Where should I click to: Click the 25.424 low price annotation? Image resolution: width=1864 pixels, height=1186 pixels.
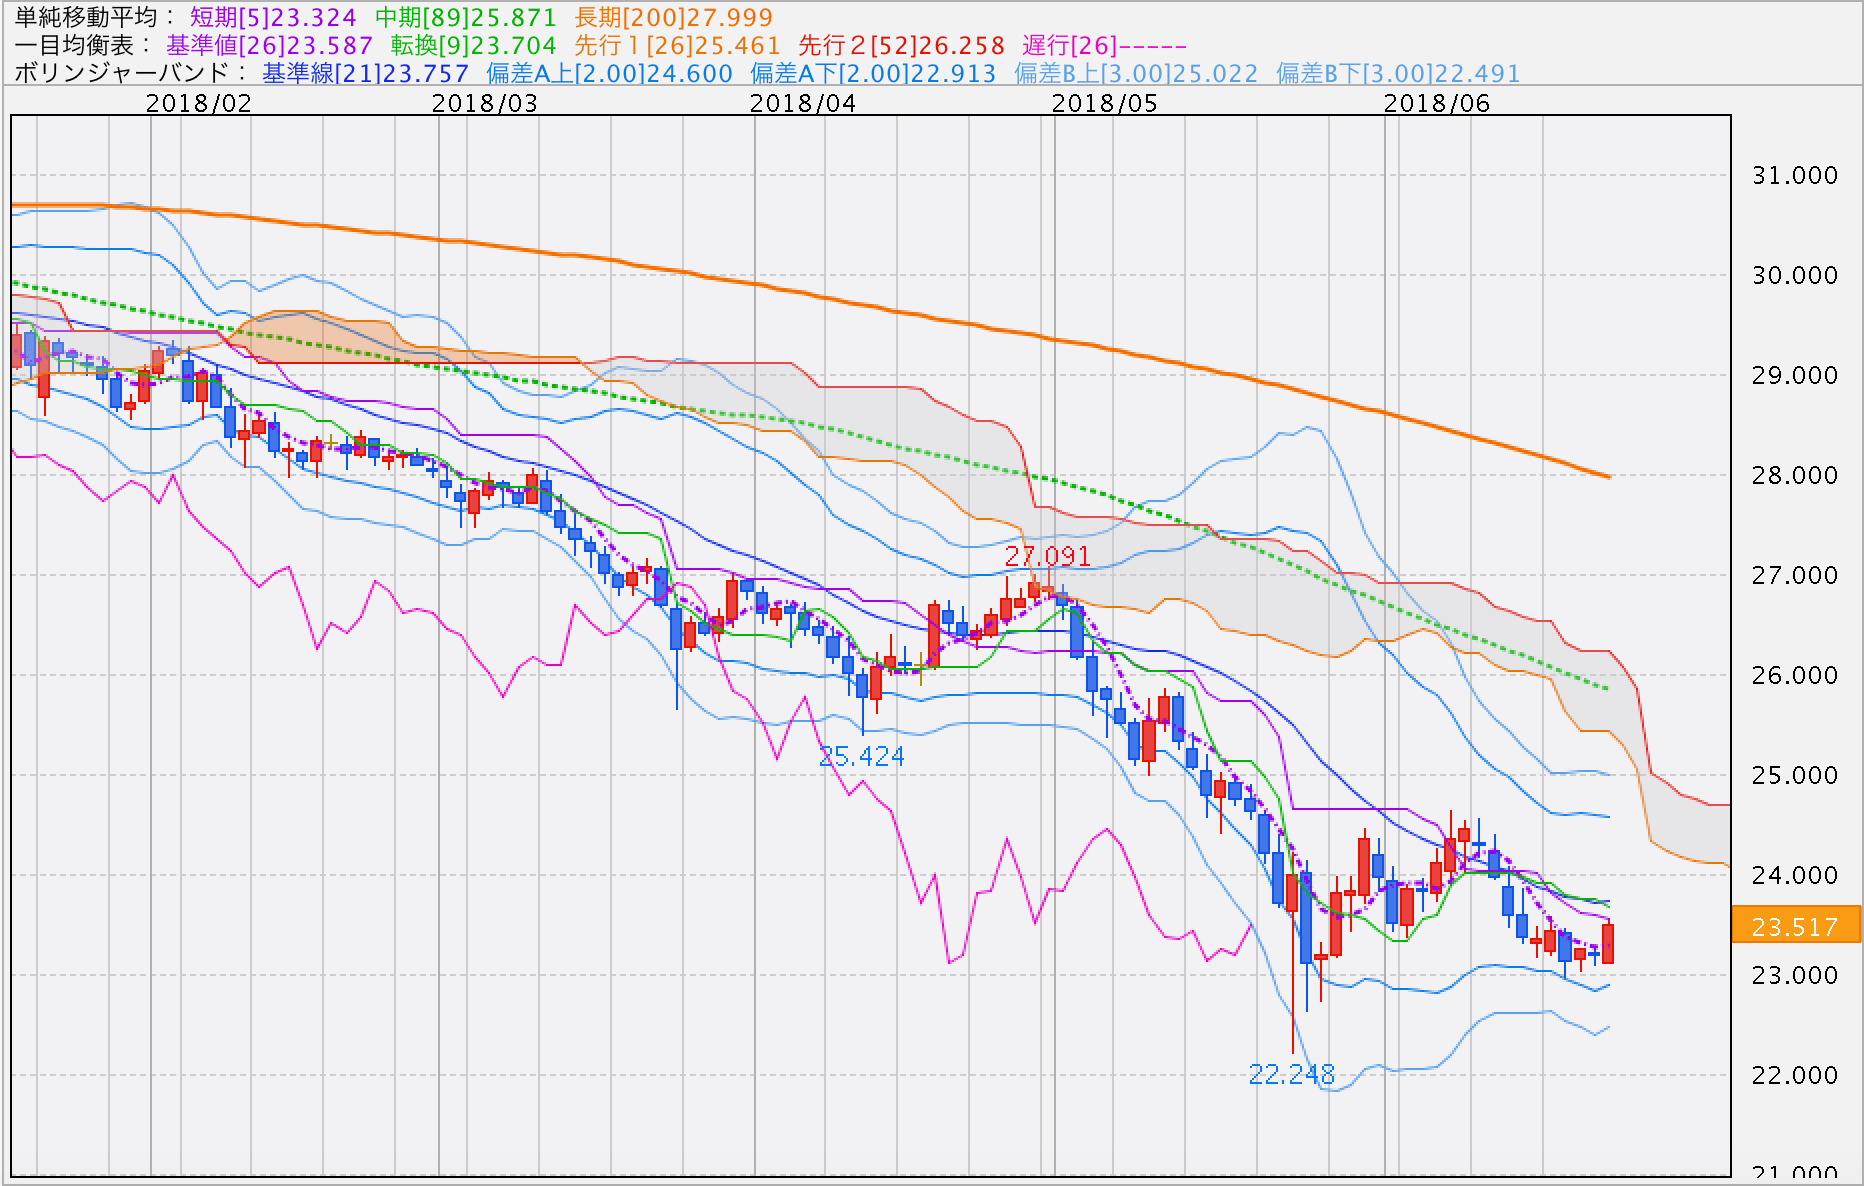click(x=862, y=757)
